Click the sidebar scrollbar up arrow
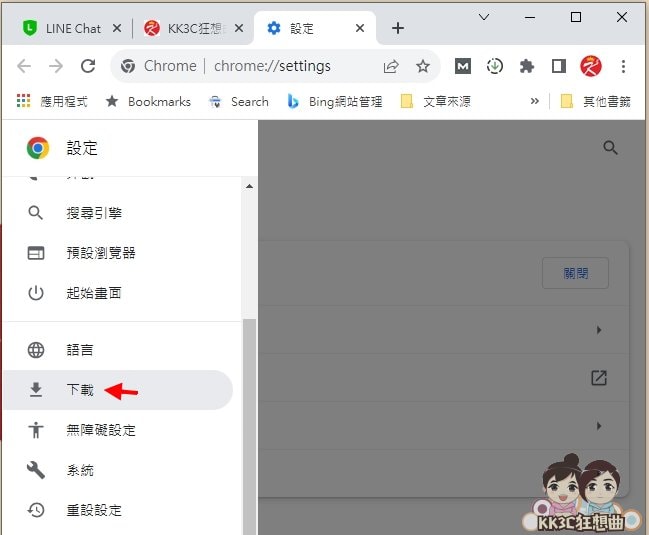The image size is (649, 535). 249,186
